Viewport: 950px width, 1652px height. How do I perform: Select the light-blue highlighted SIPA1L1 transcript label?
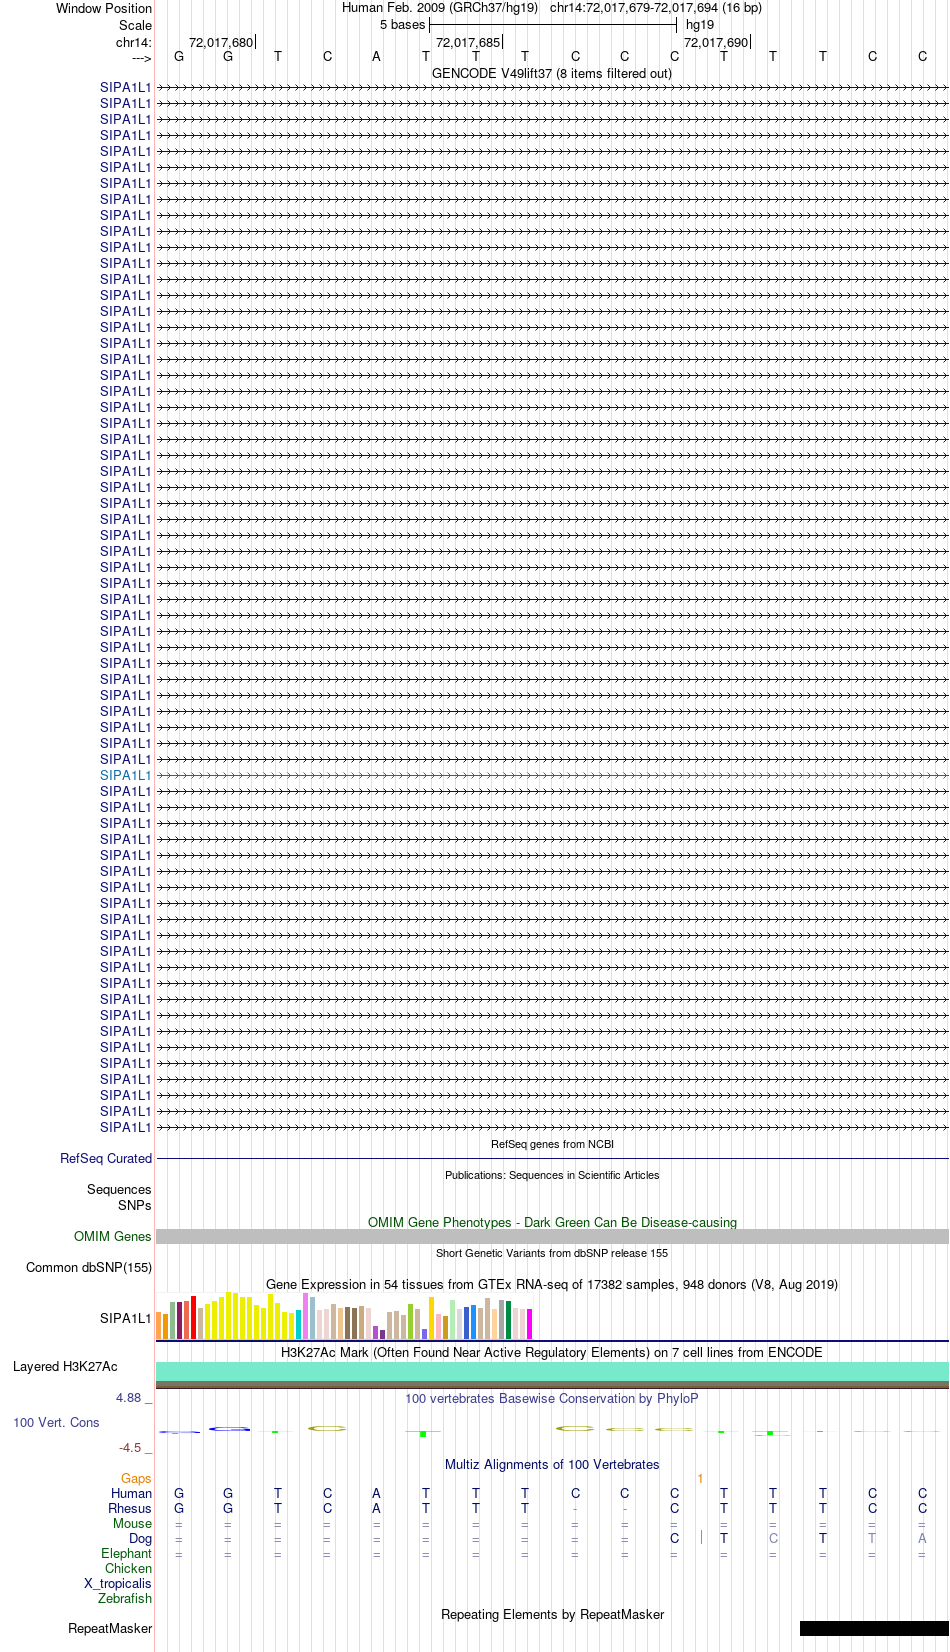[125, 775]
